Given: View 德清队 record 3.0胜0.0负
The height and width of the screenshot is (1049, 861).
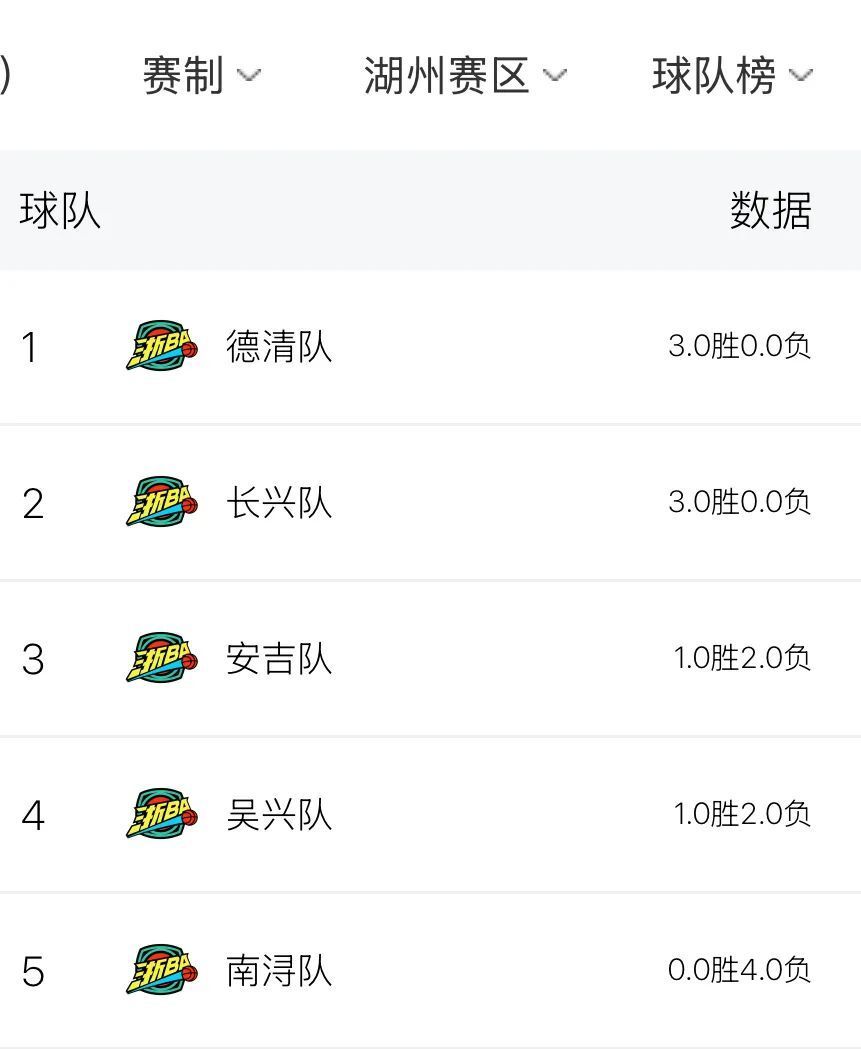Looking at the screenshot, I should coord(739,346).
